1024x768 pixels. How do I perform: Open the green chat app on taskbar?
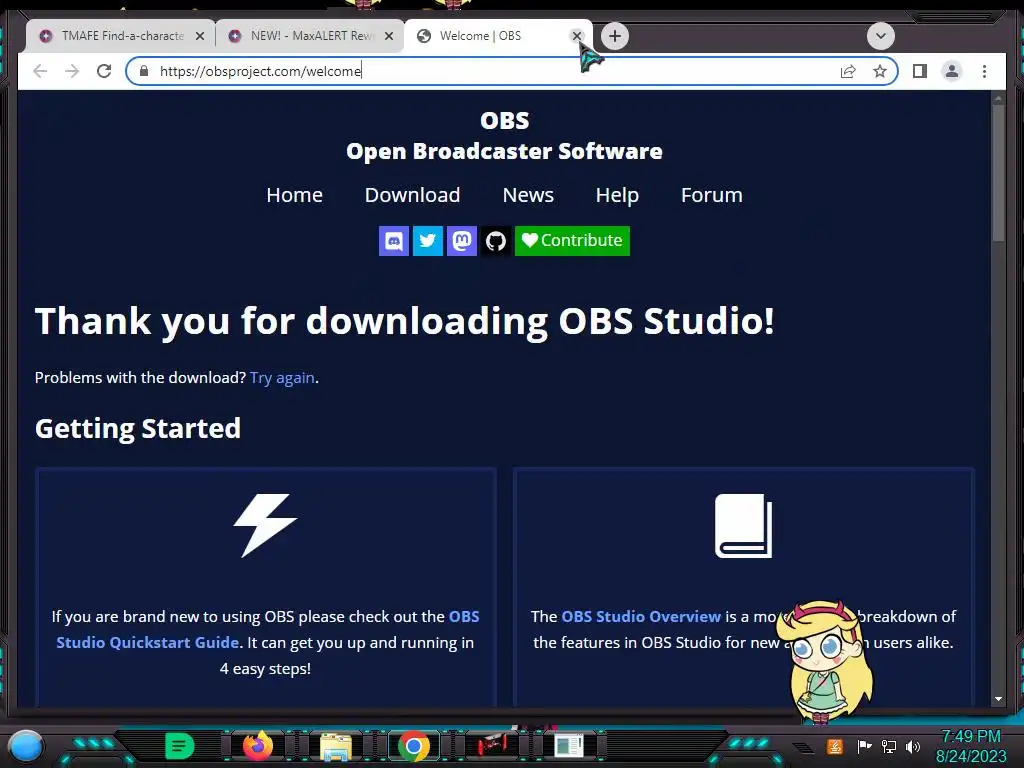(180, 746)
